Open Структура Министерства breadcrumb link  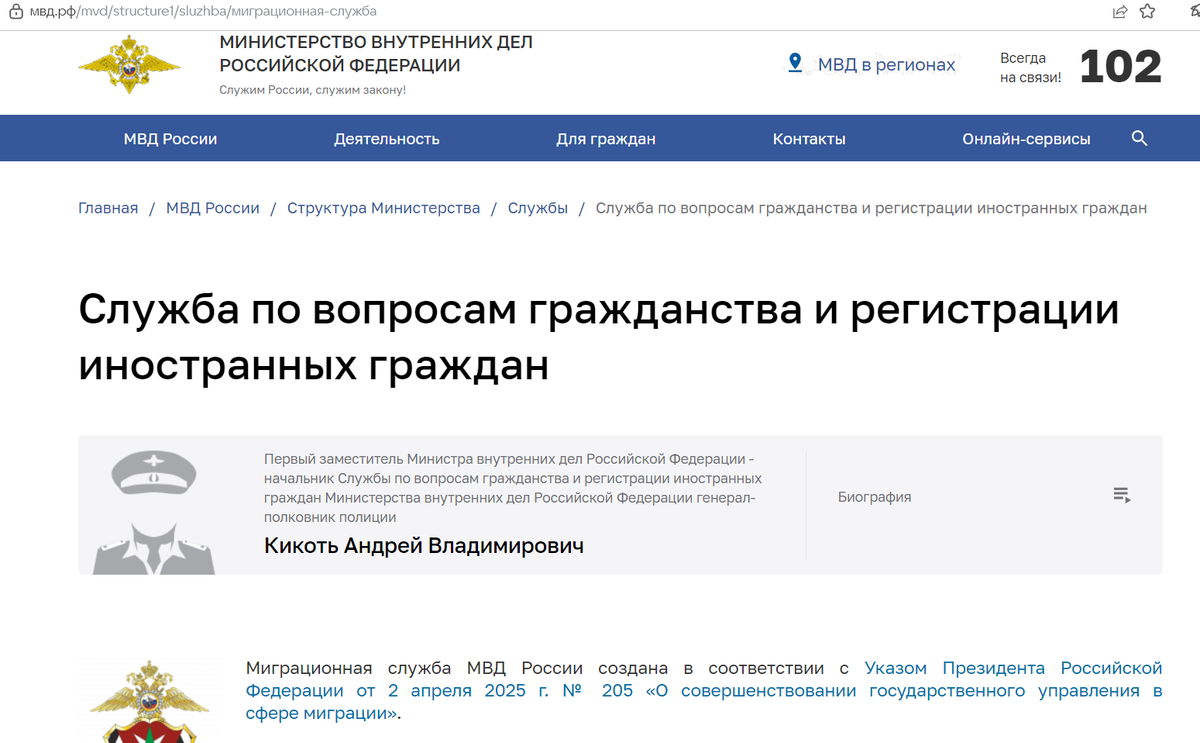tap(383, 207)
